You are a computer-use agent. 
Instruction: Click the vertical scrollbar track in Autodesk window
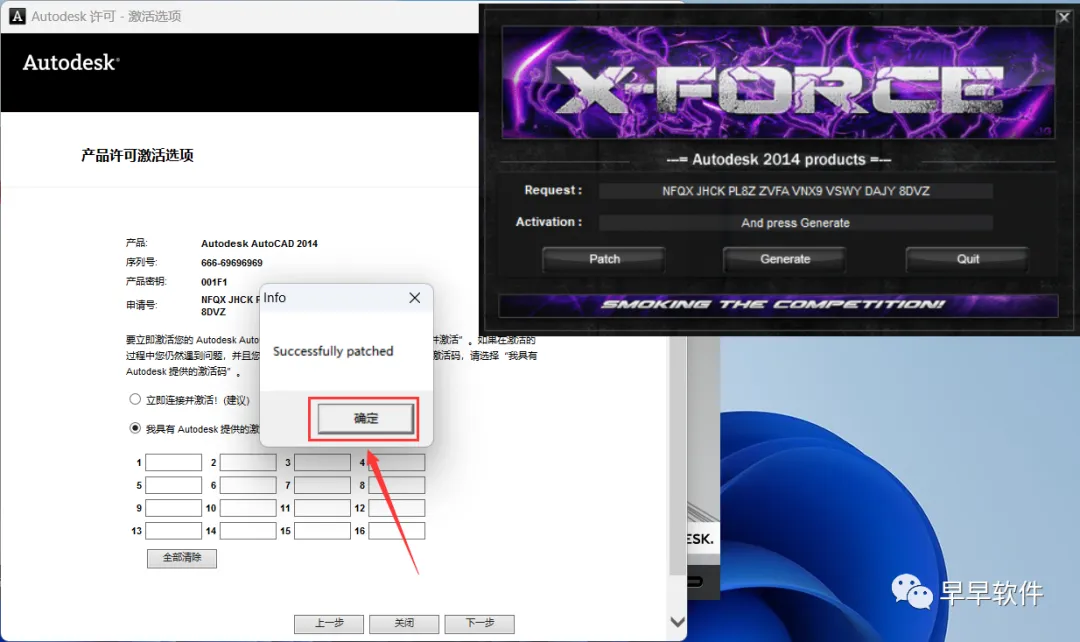[678, 475]
